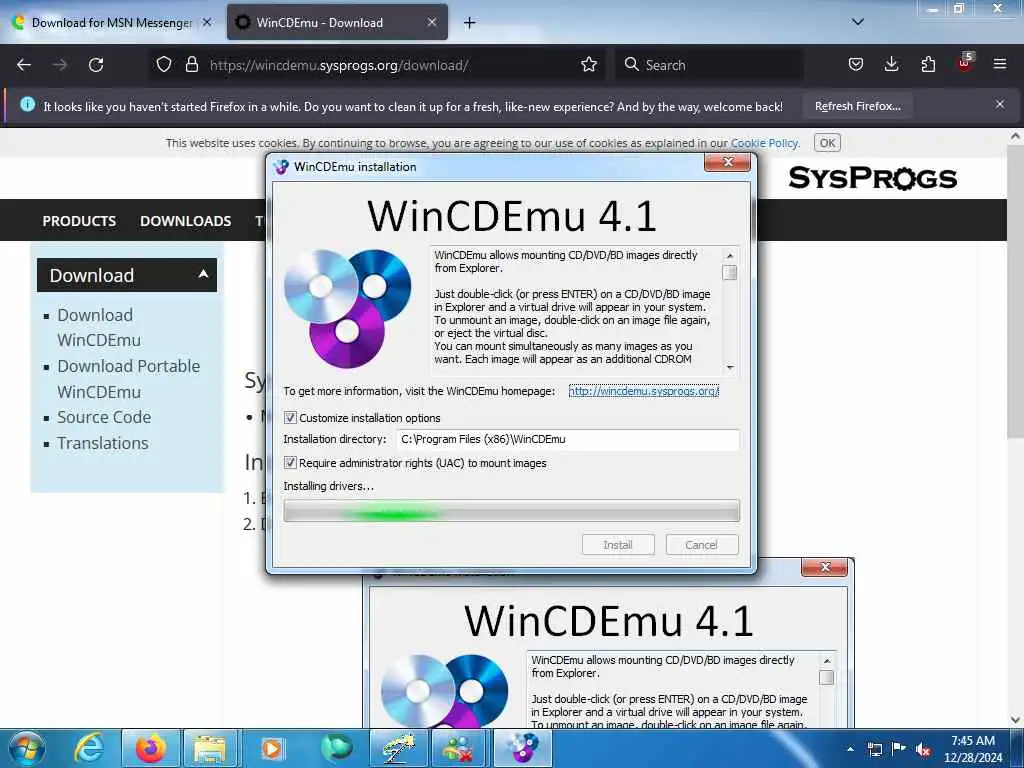
Task: Click the installer Cancel button
Action: point(701,545)
